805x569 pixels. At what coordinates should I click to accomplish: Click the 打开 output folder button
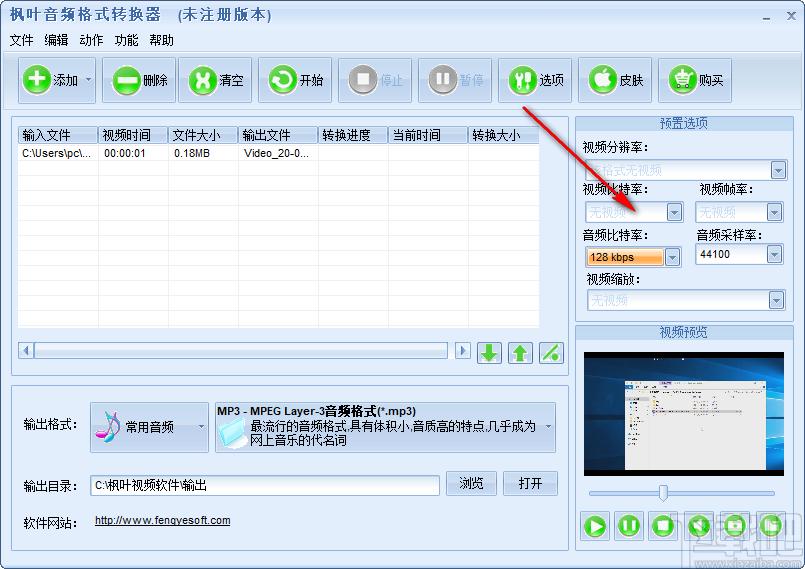pyautogui.click(x=530, y=483)
